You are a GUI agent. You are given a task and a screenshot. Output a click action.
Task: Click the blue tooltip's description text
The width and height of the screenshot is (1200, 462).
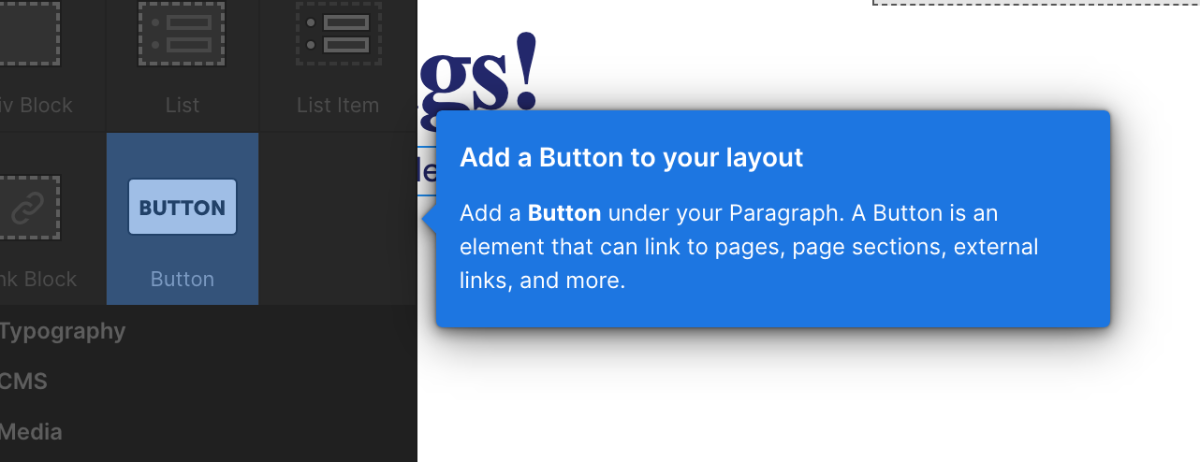click(x=748, y=247)
